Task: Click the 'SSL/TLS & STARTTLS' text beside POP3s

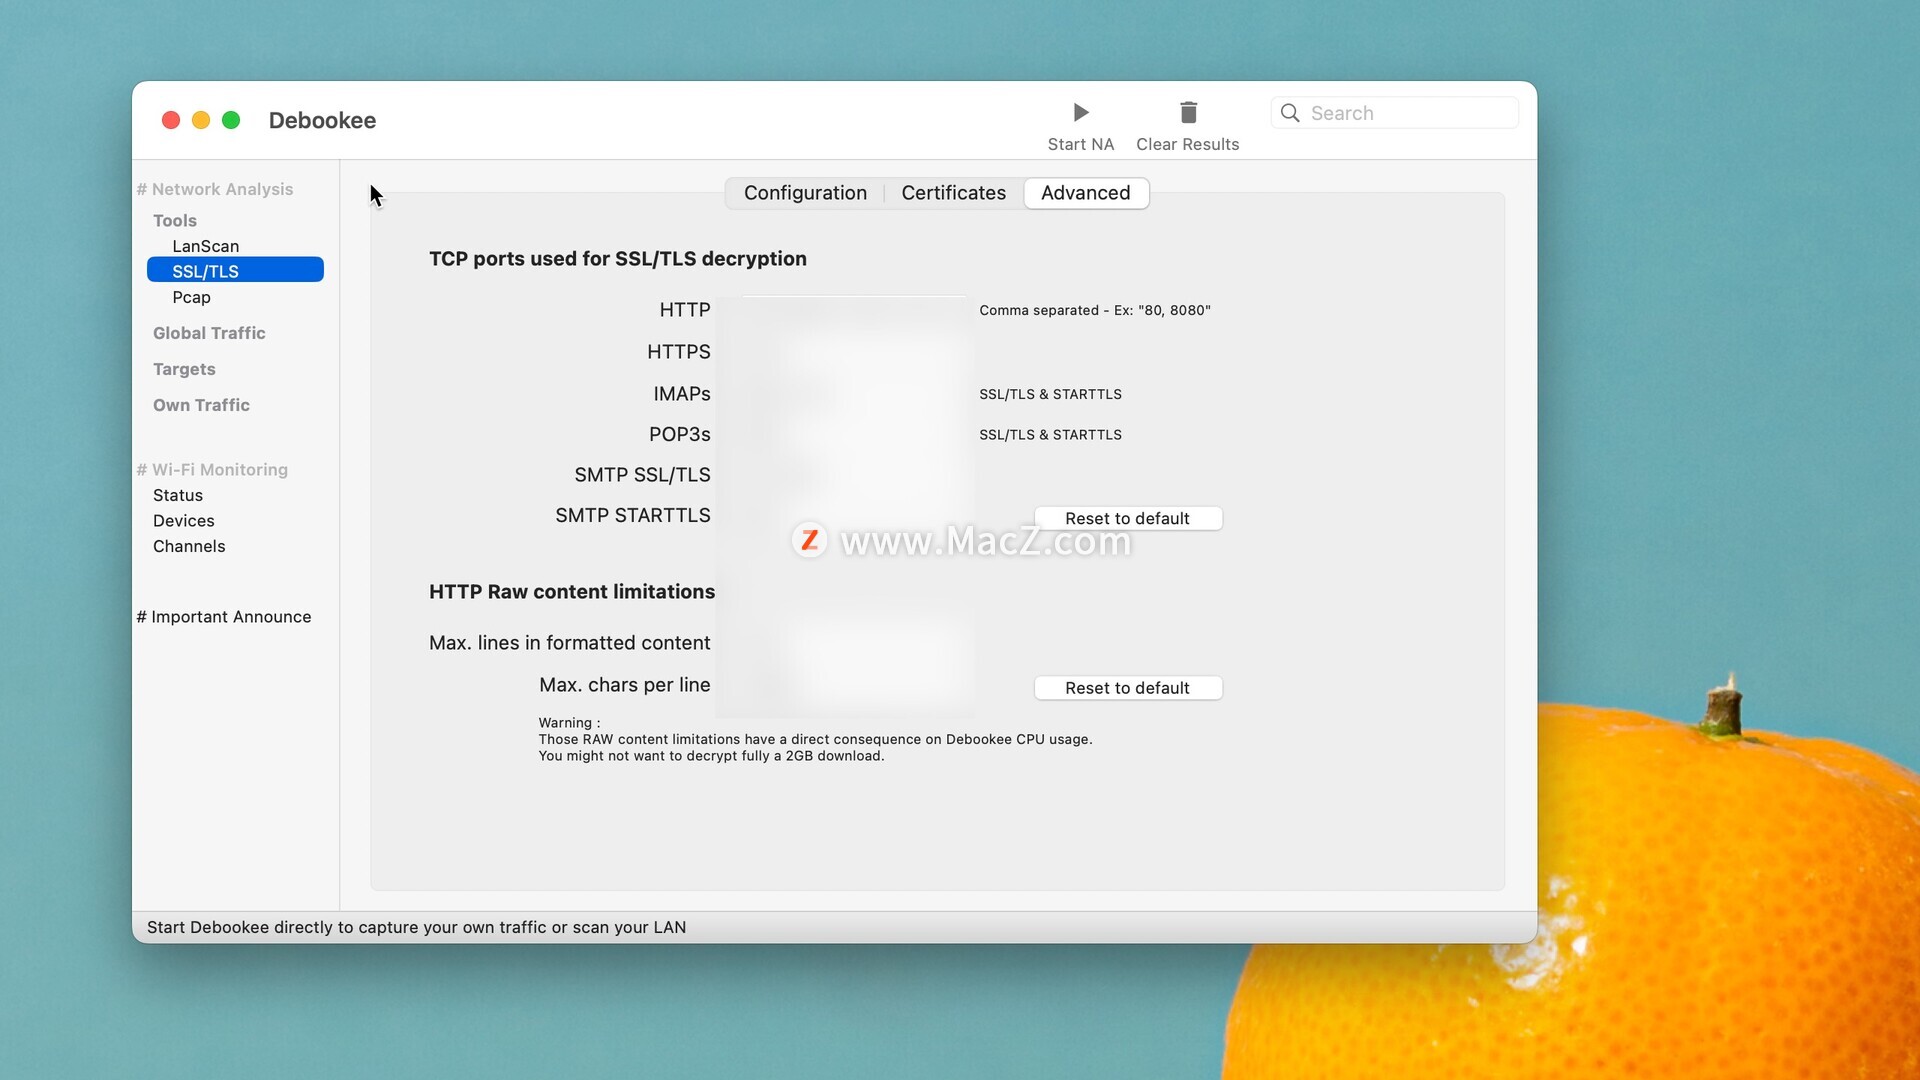Action: point(1050,434)
